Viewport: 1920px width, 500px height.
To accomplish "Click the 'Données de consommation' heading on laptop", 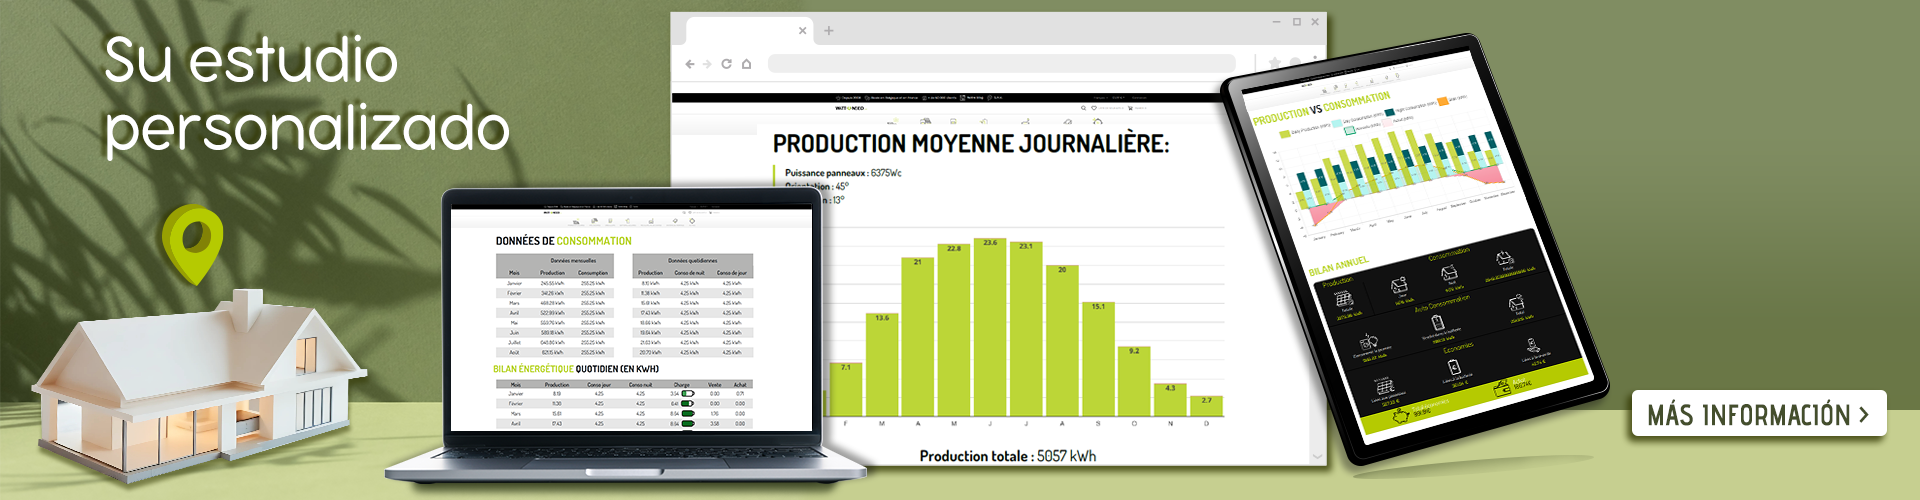I will coord(564,241).
